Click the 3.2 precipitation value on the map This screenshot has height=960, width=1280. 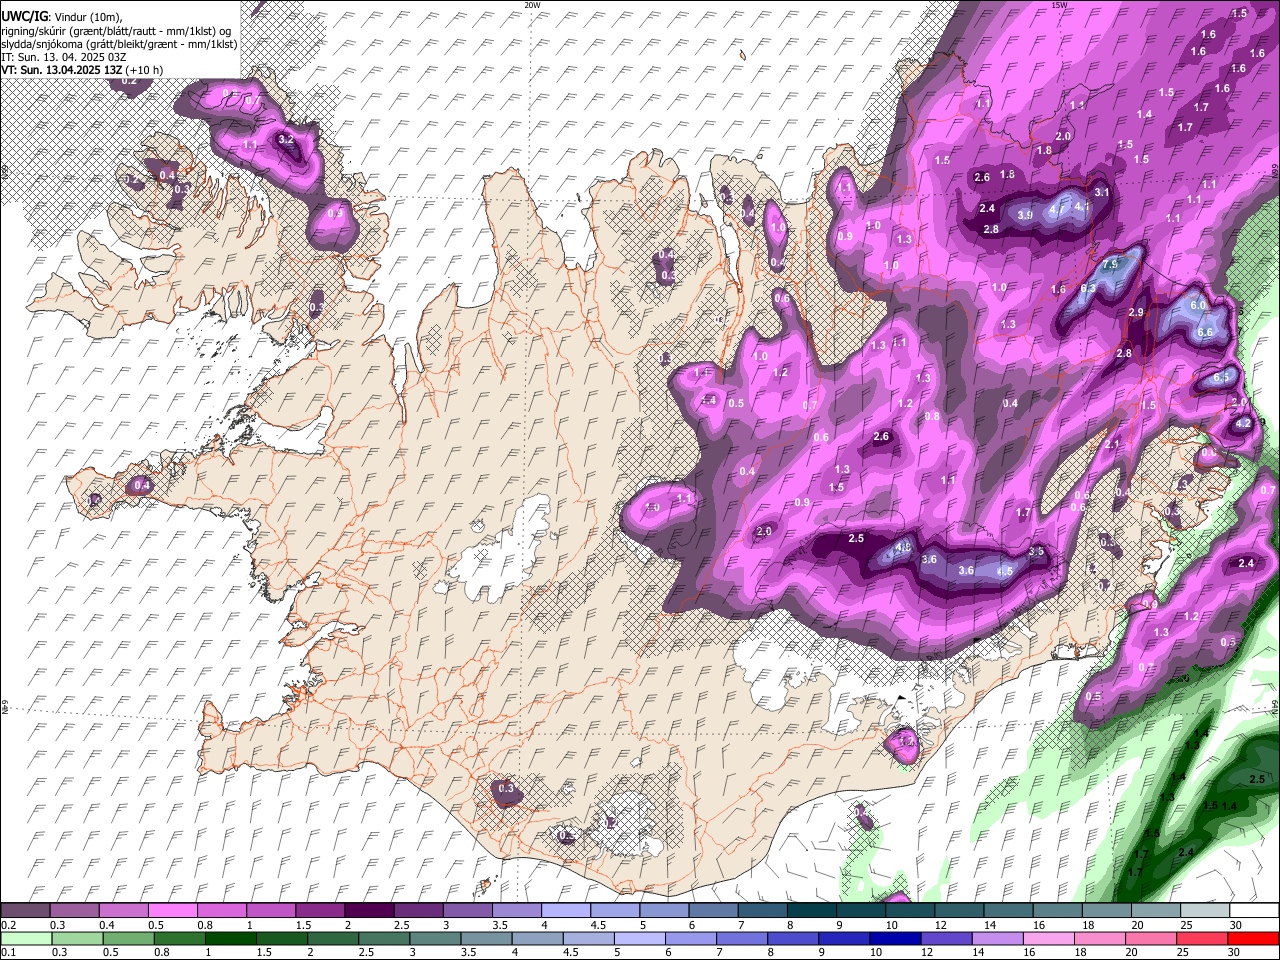pyautogui.click(x=286, y=139)
